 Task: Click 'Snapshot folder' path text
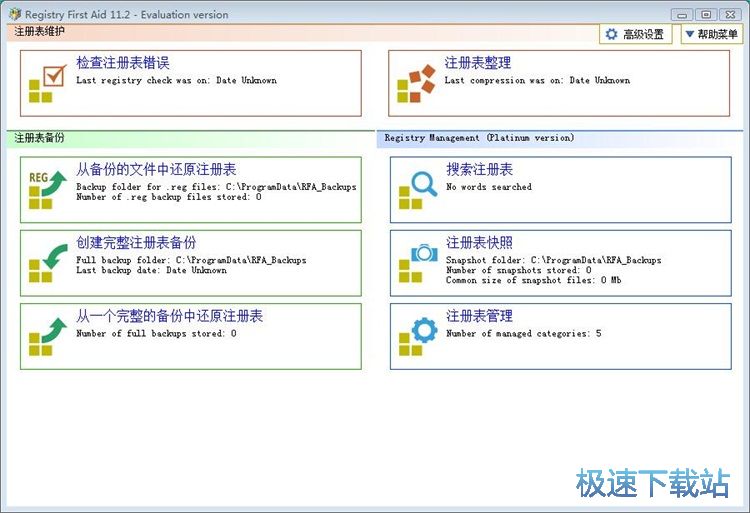coord(554,260)
